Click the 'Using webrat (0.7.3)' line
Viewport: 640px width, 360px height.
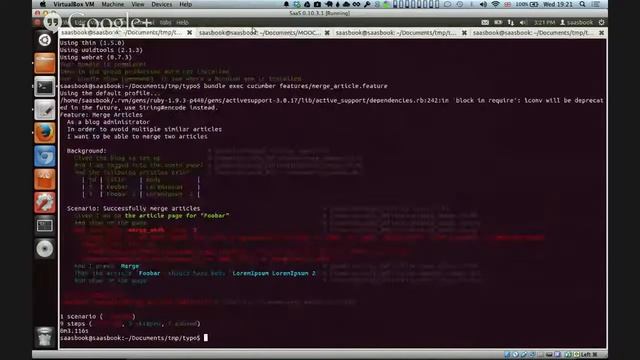coord(96,57)
